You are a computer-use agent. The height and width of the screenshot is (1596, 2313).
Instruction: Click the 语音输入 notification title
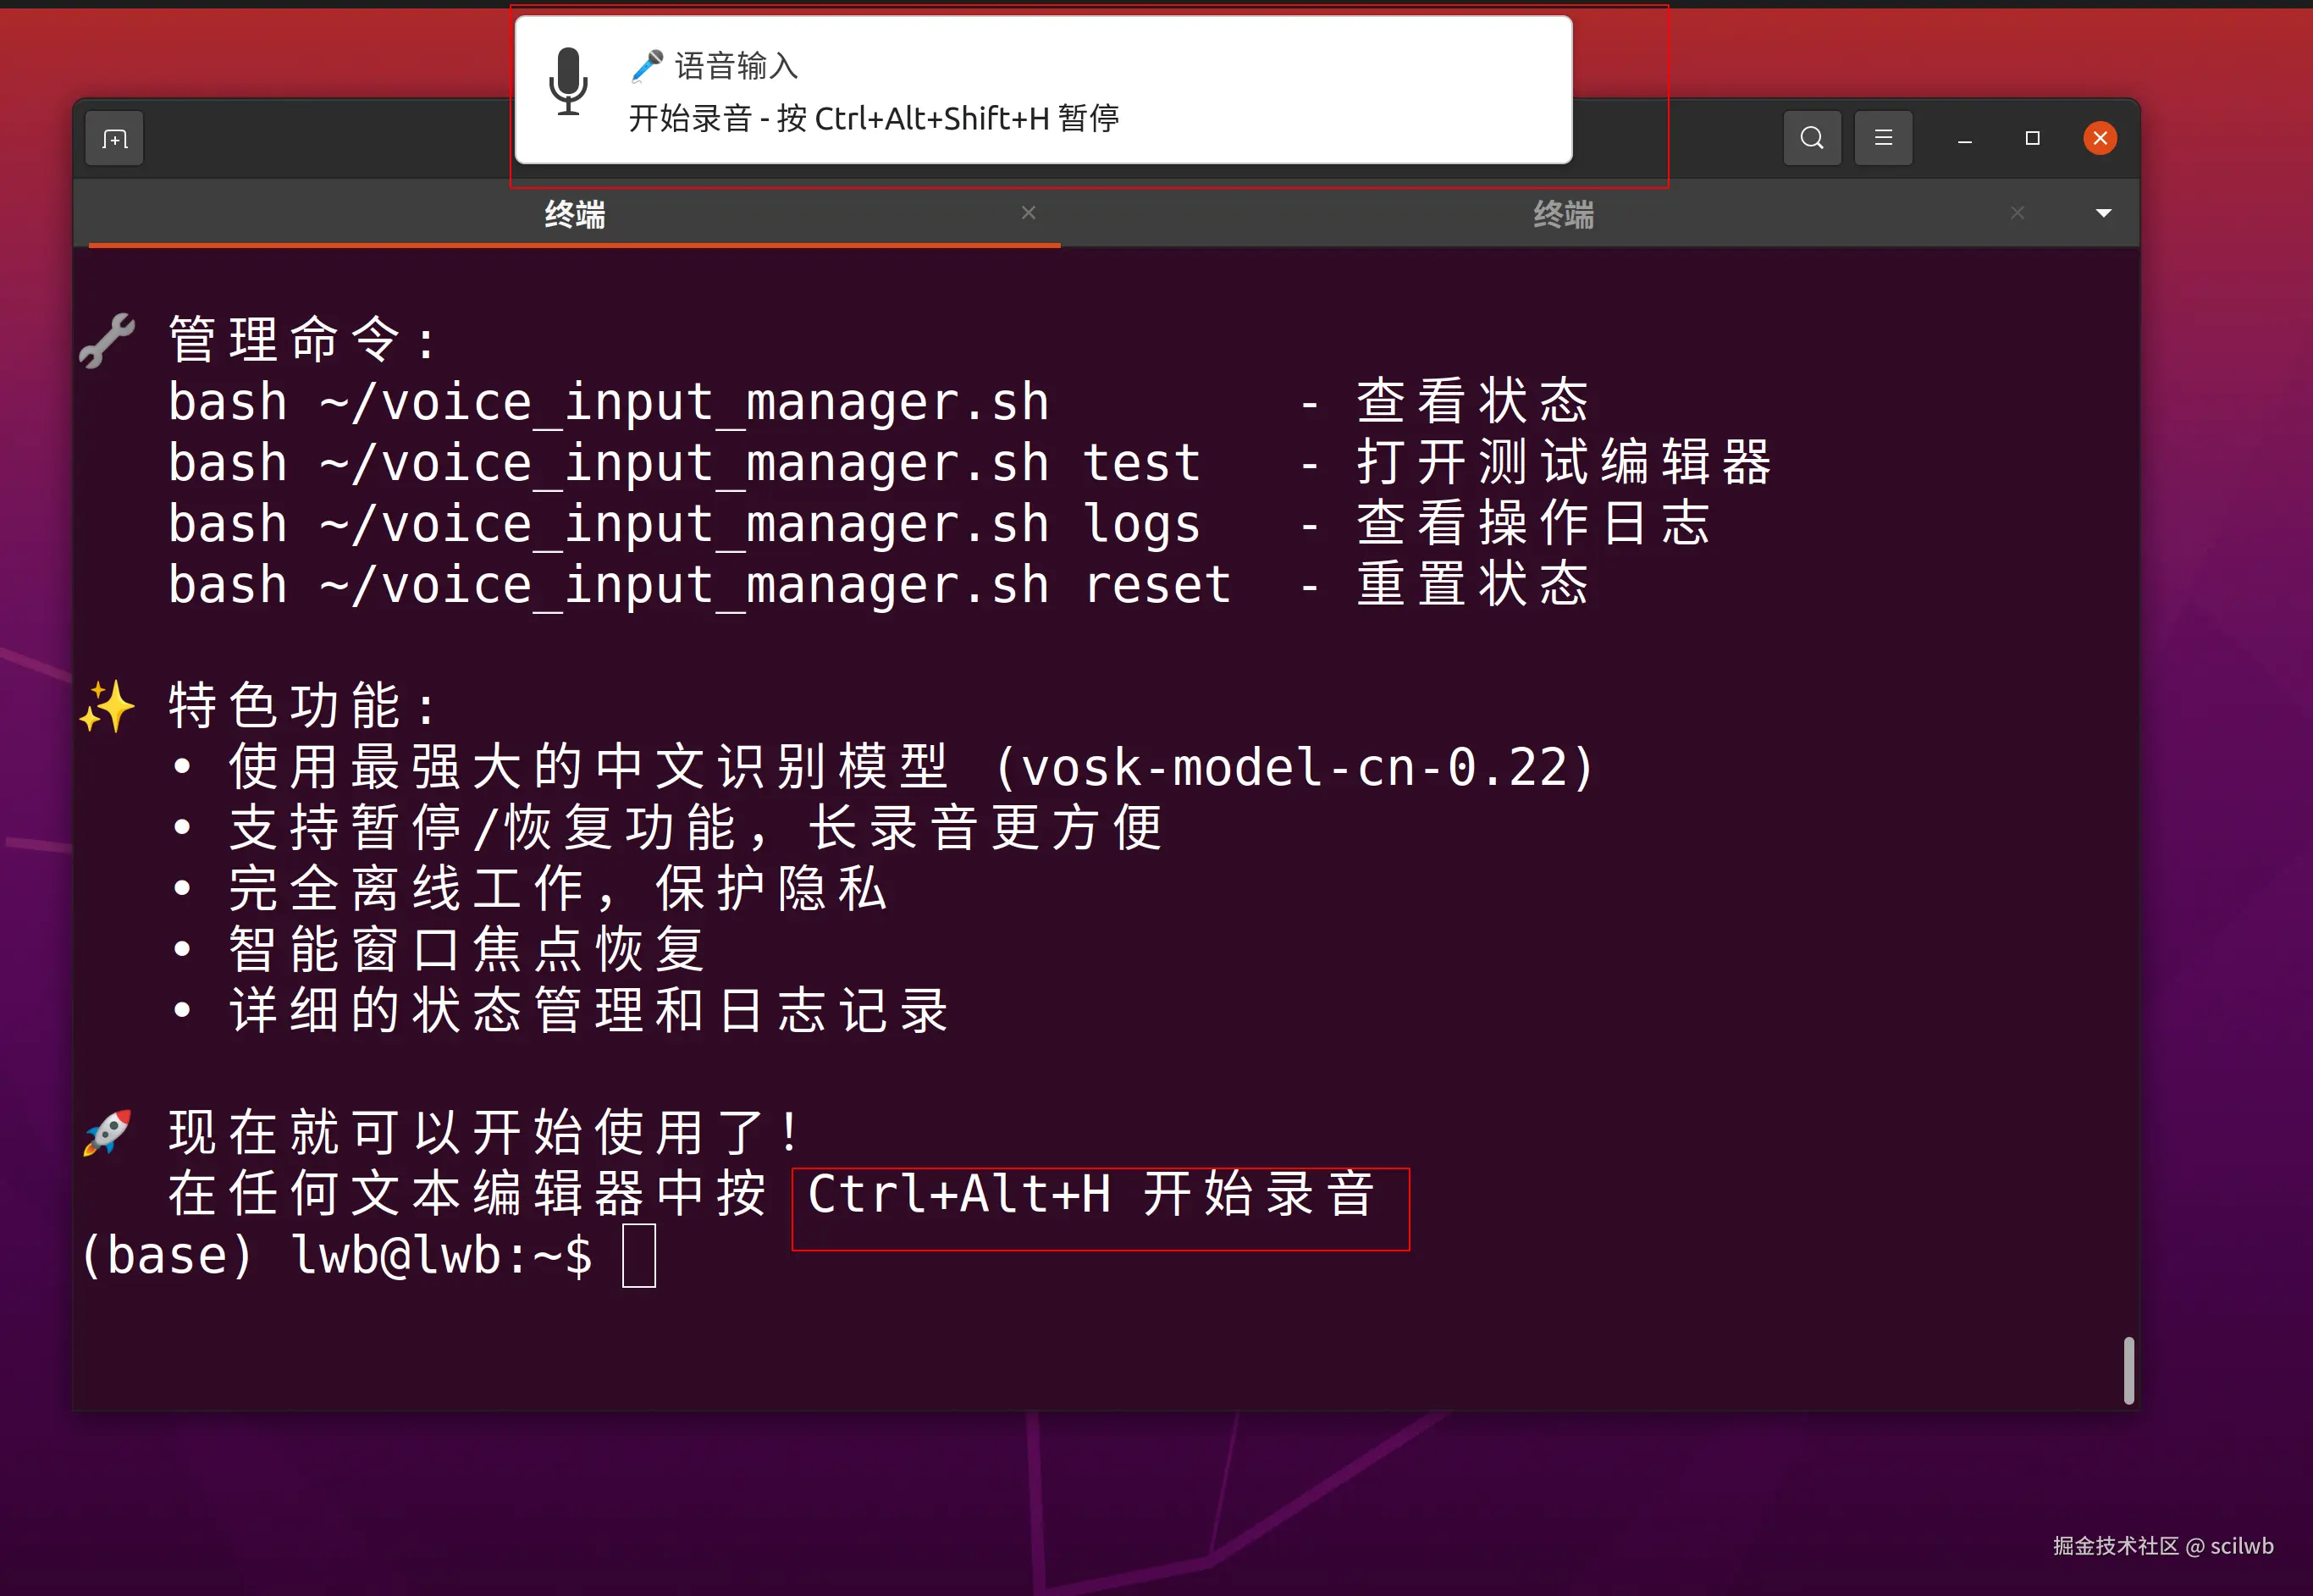(x=736, y=67)
